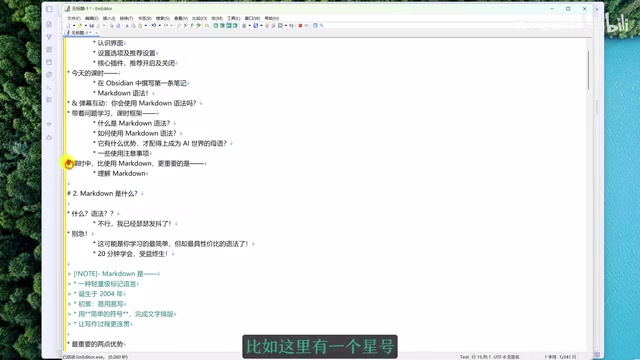The image size is (640, 360).
Task: Open the dropdown arrow next to New
Action: click(x=74, y=25)
